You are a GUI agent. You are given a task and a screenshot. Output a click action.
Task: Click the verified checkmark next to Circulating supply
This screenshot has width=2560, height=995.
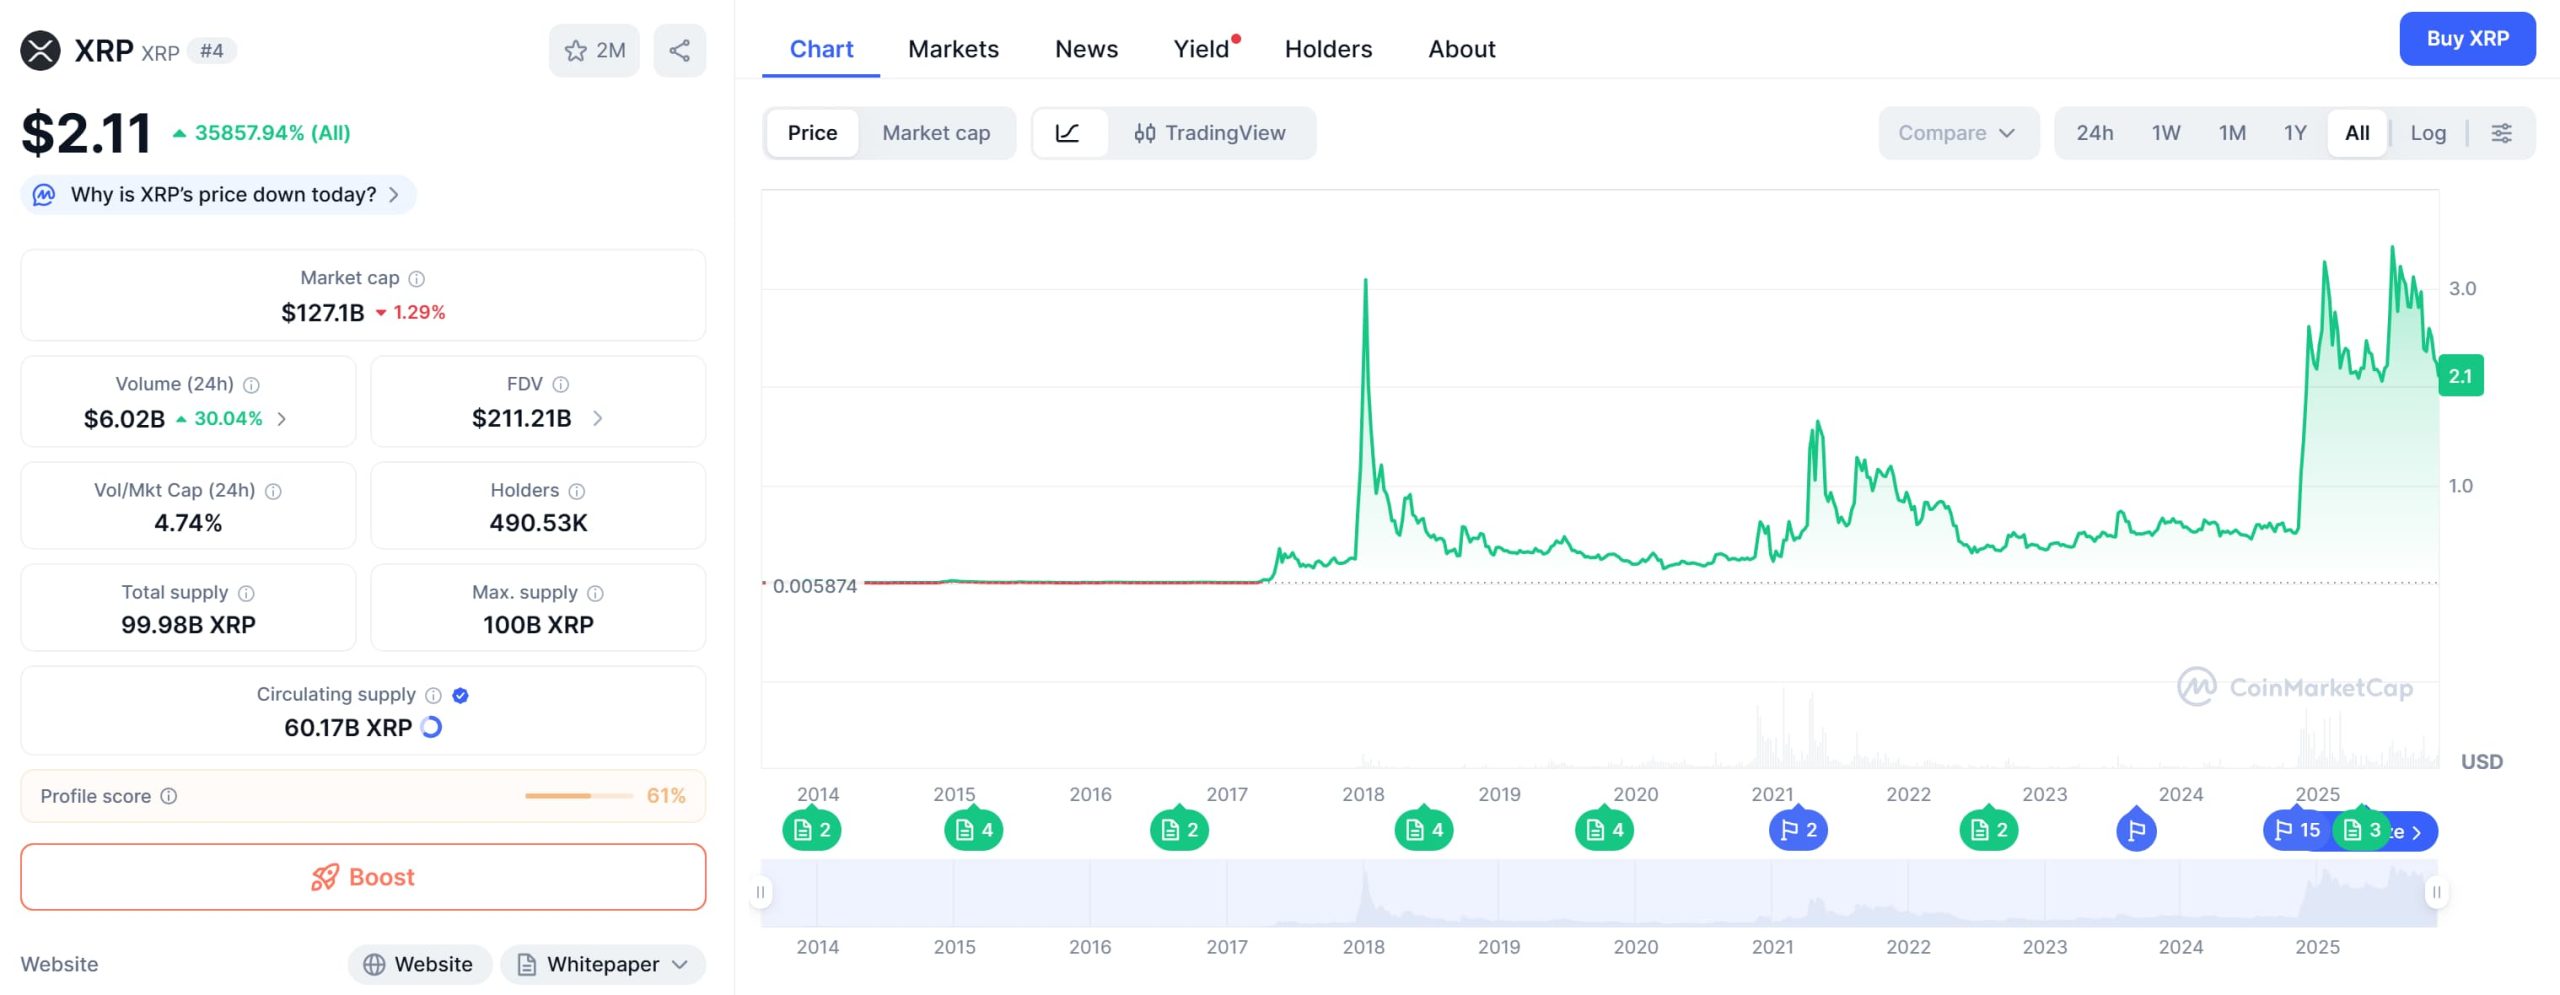point(459,694)
